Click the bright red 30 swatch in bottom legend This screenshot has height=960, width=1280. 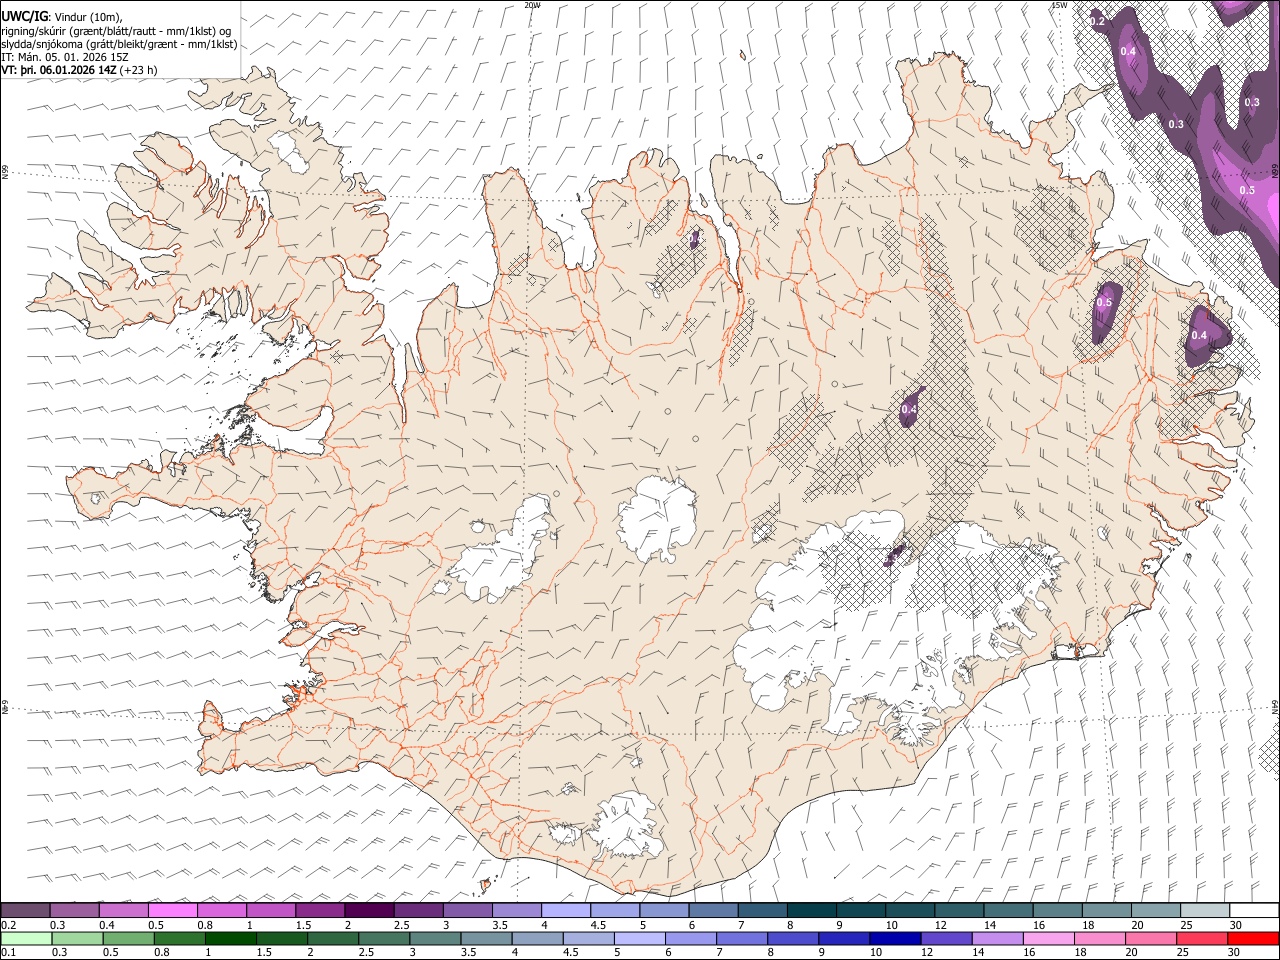tap(1252, 938)
